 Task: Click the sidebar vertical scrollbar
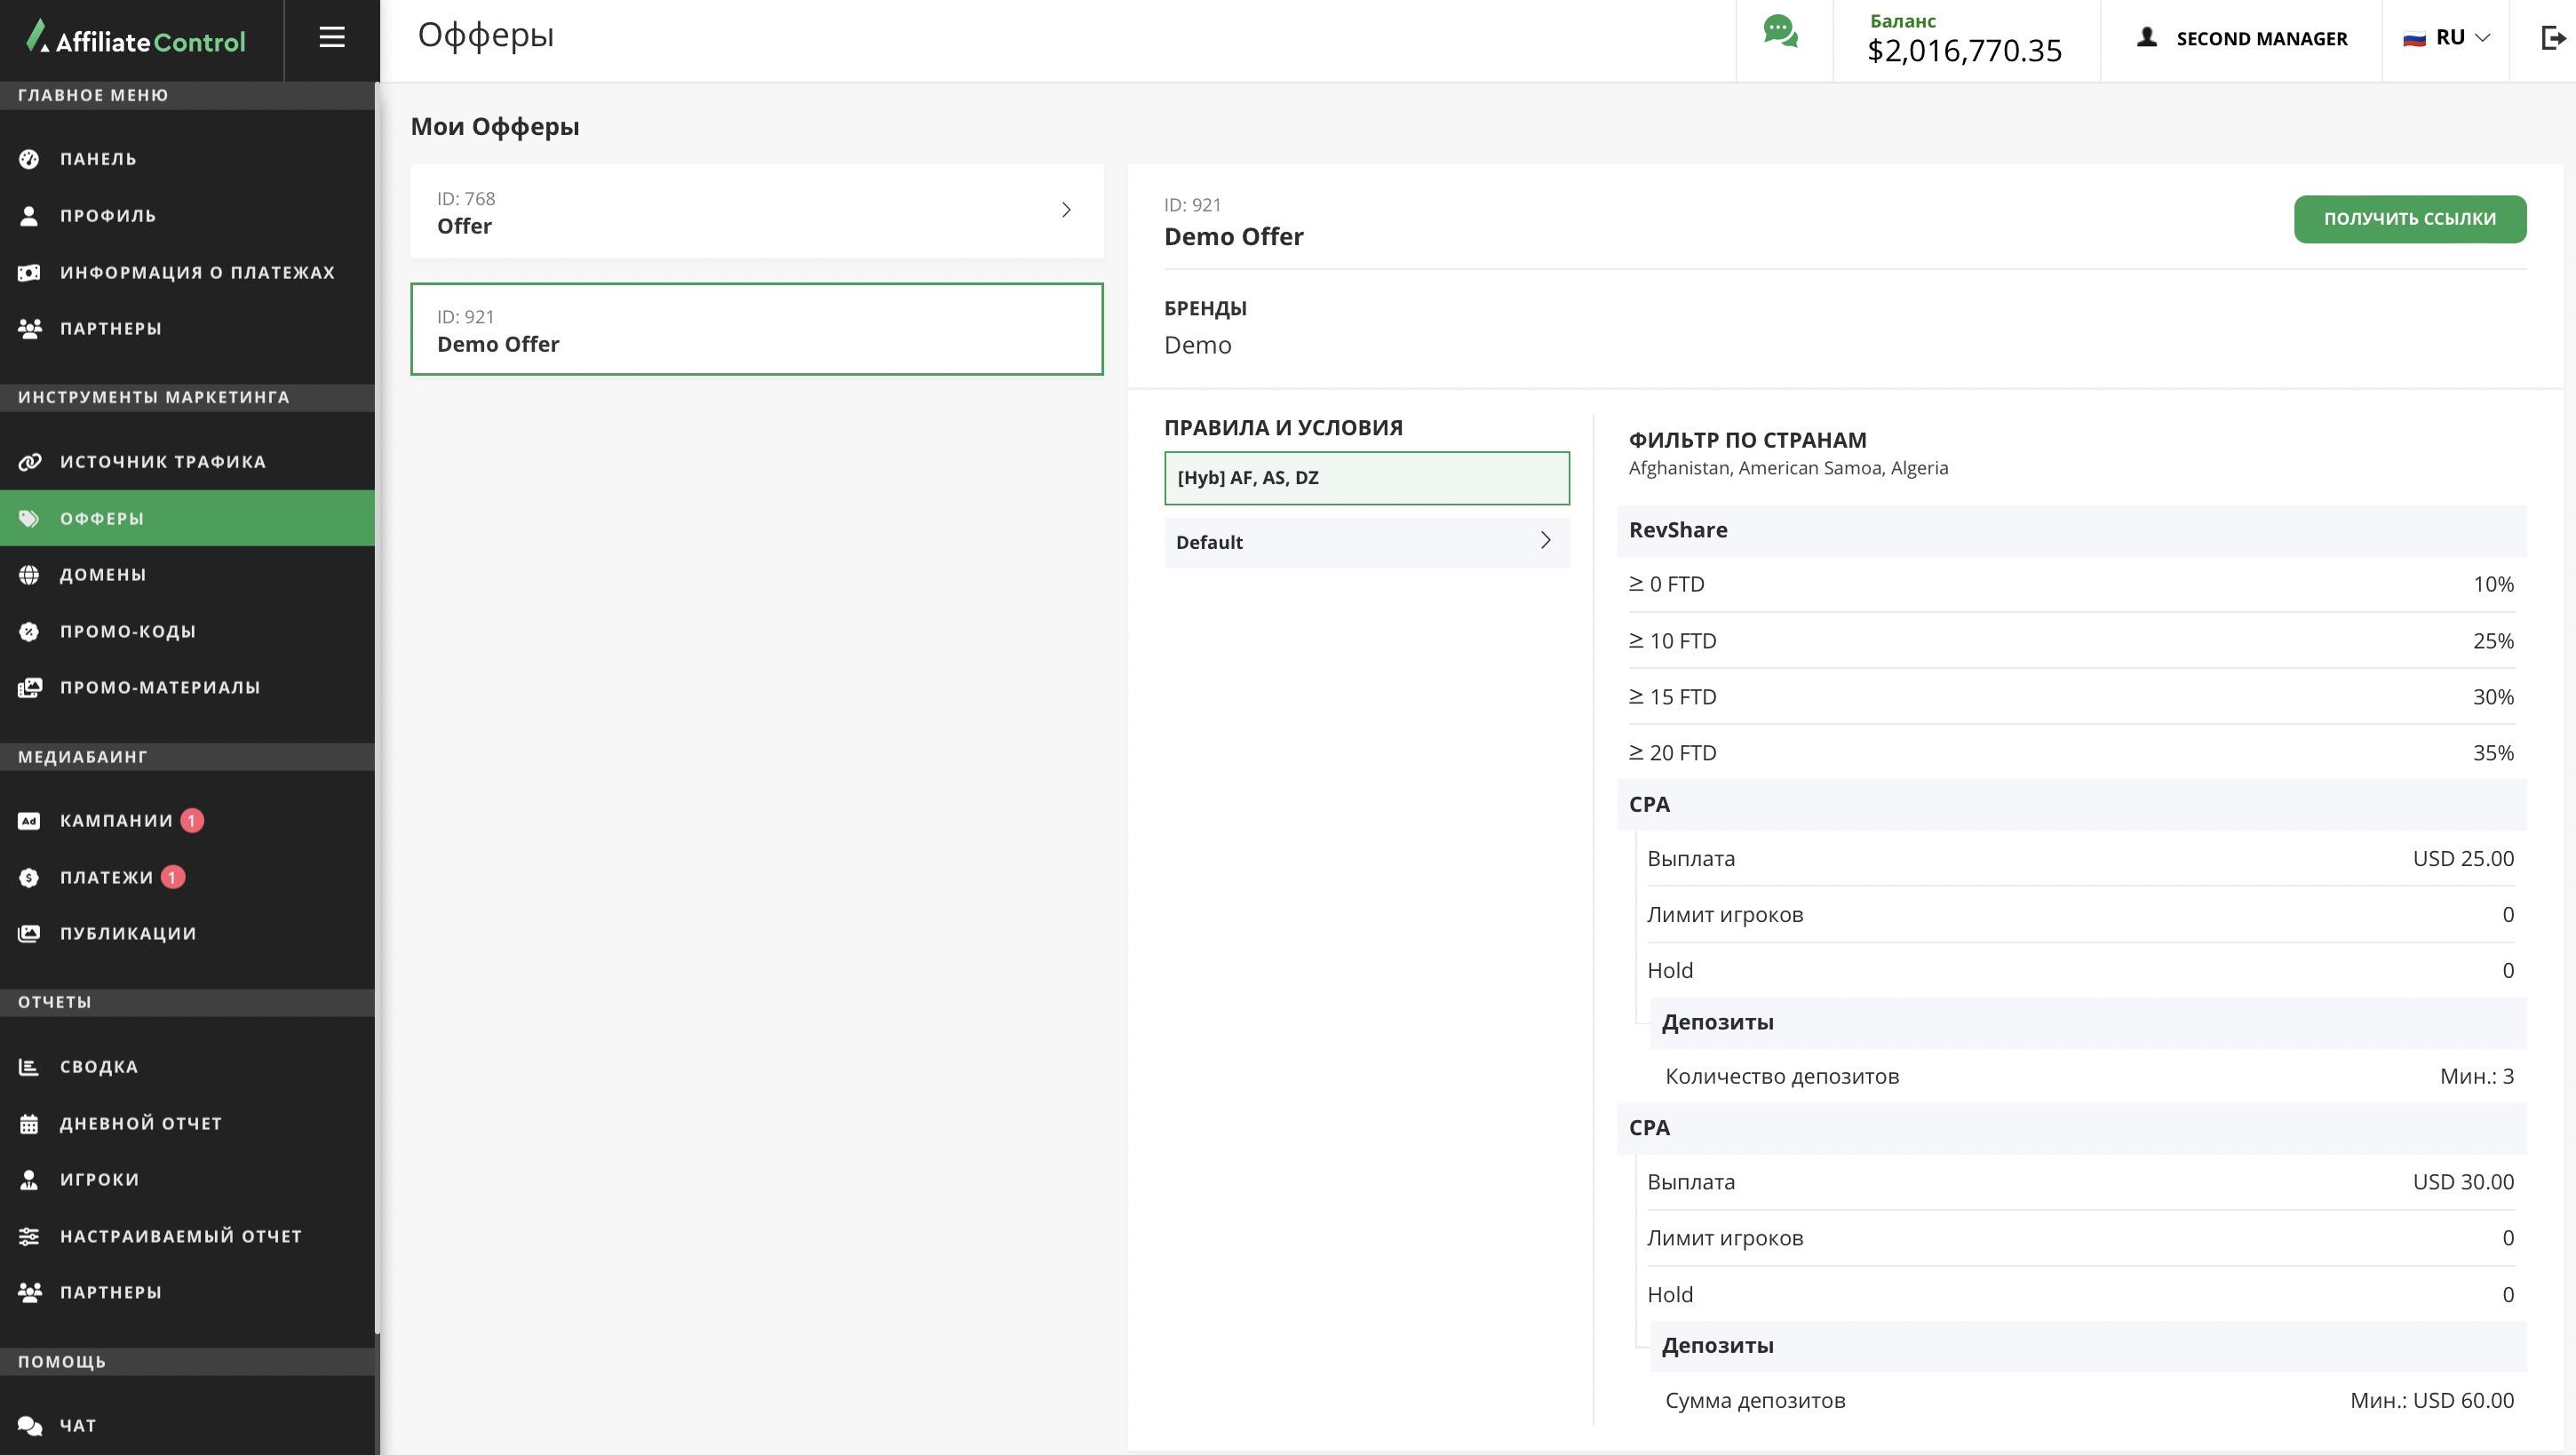click(377, 700)
